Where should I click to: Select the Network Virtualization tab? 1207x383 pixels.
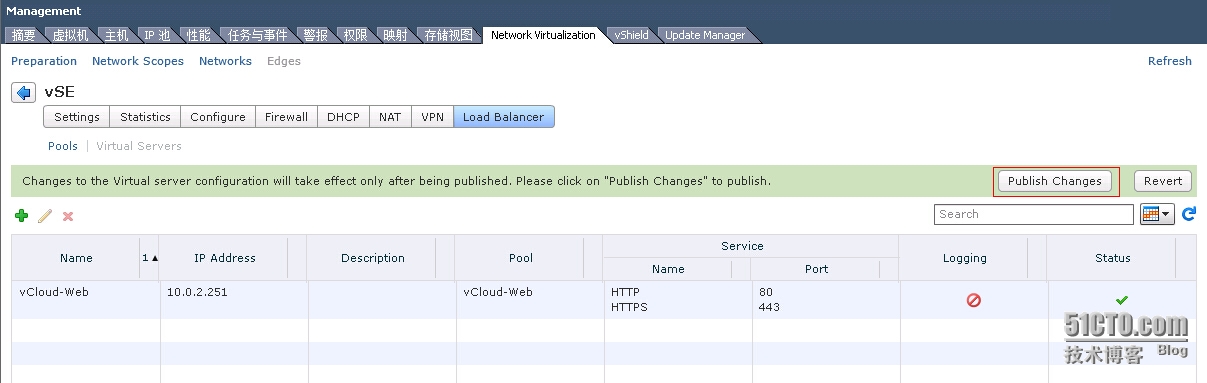pyautogui.click(x=543, y=35)
